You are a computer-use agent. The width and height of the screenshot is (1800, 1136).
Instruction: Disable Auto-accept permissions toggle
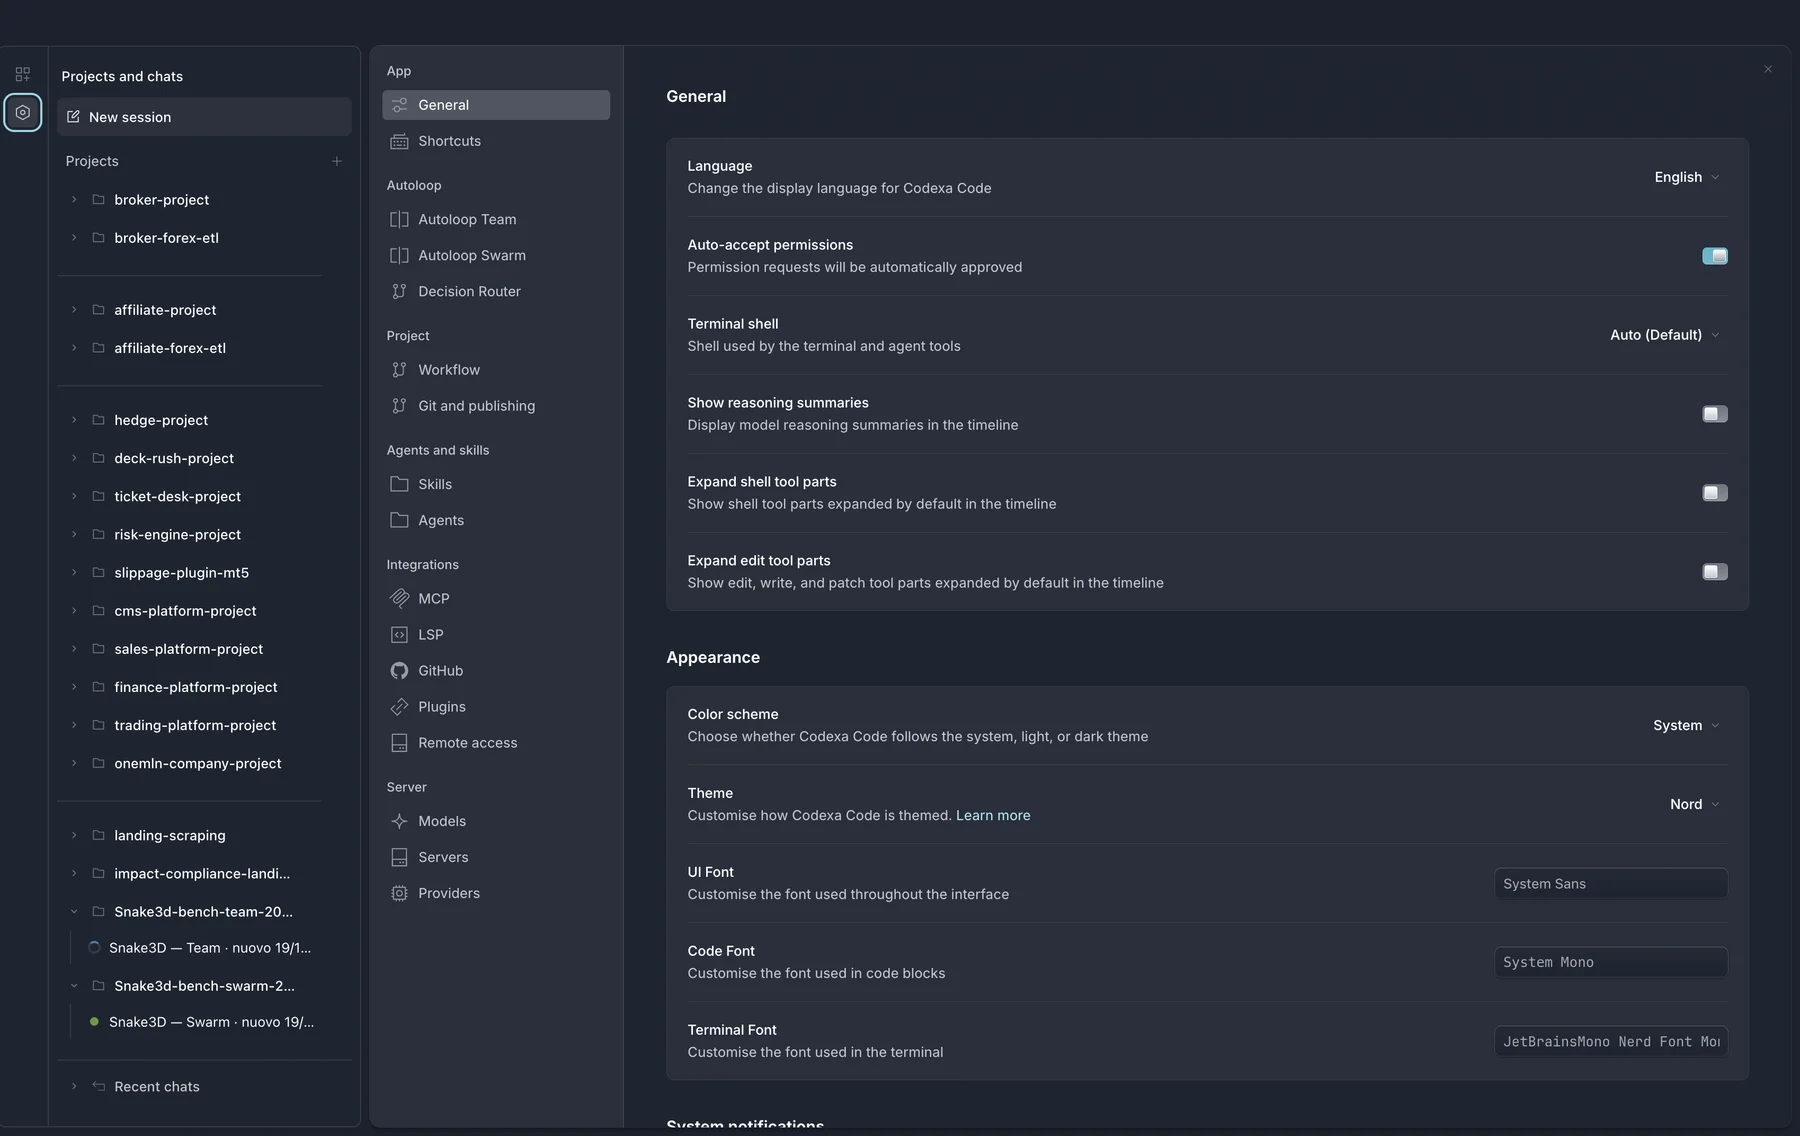(1715, 256)
